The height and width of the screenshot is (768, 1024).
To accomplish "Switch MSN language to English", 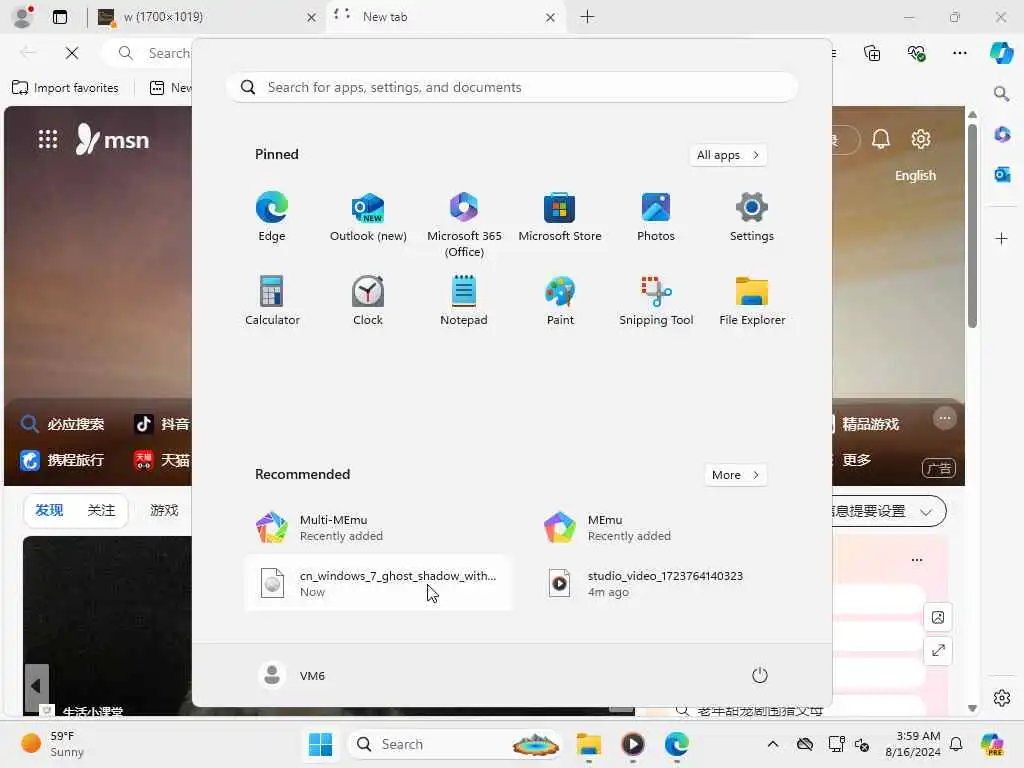I will pyautogui.click(x=915, y=176).
